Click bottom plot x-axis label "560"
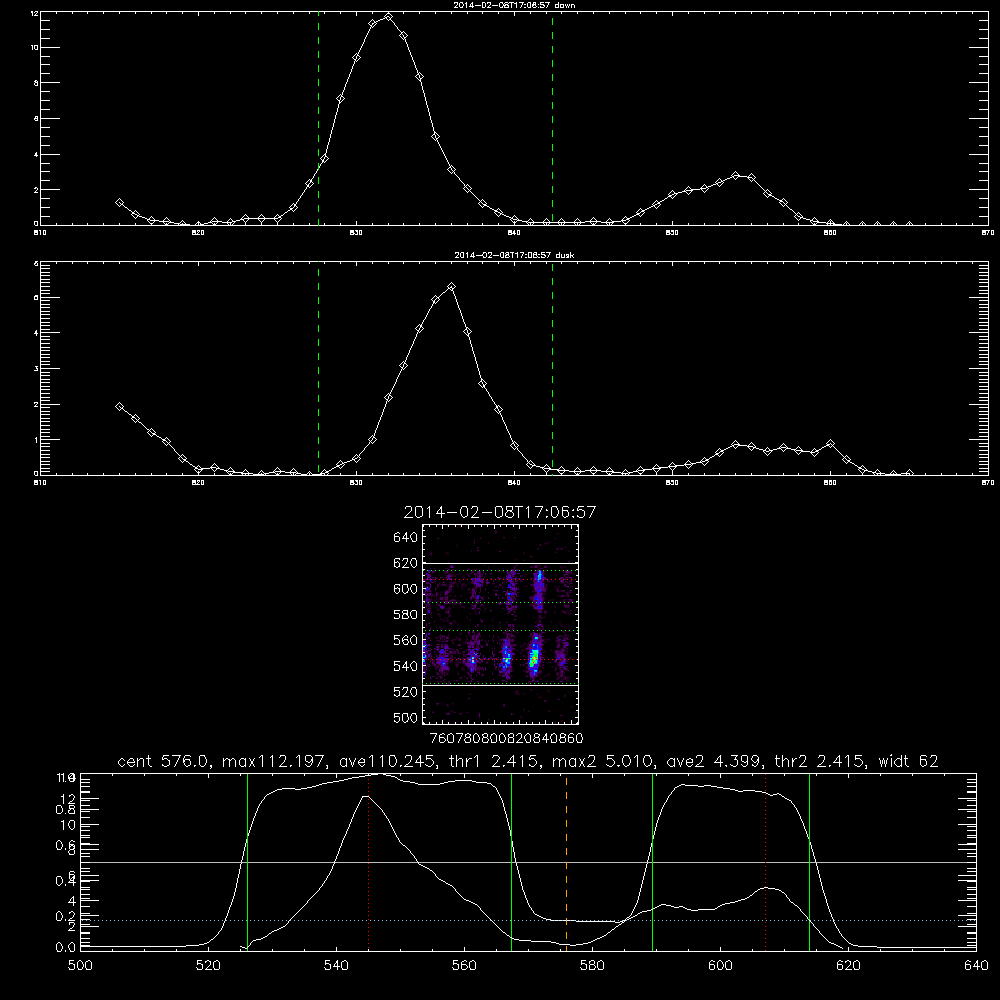This screenshot has height=1000, width=1000. tap(464, 966)
